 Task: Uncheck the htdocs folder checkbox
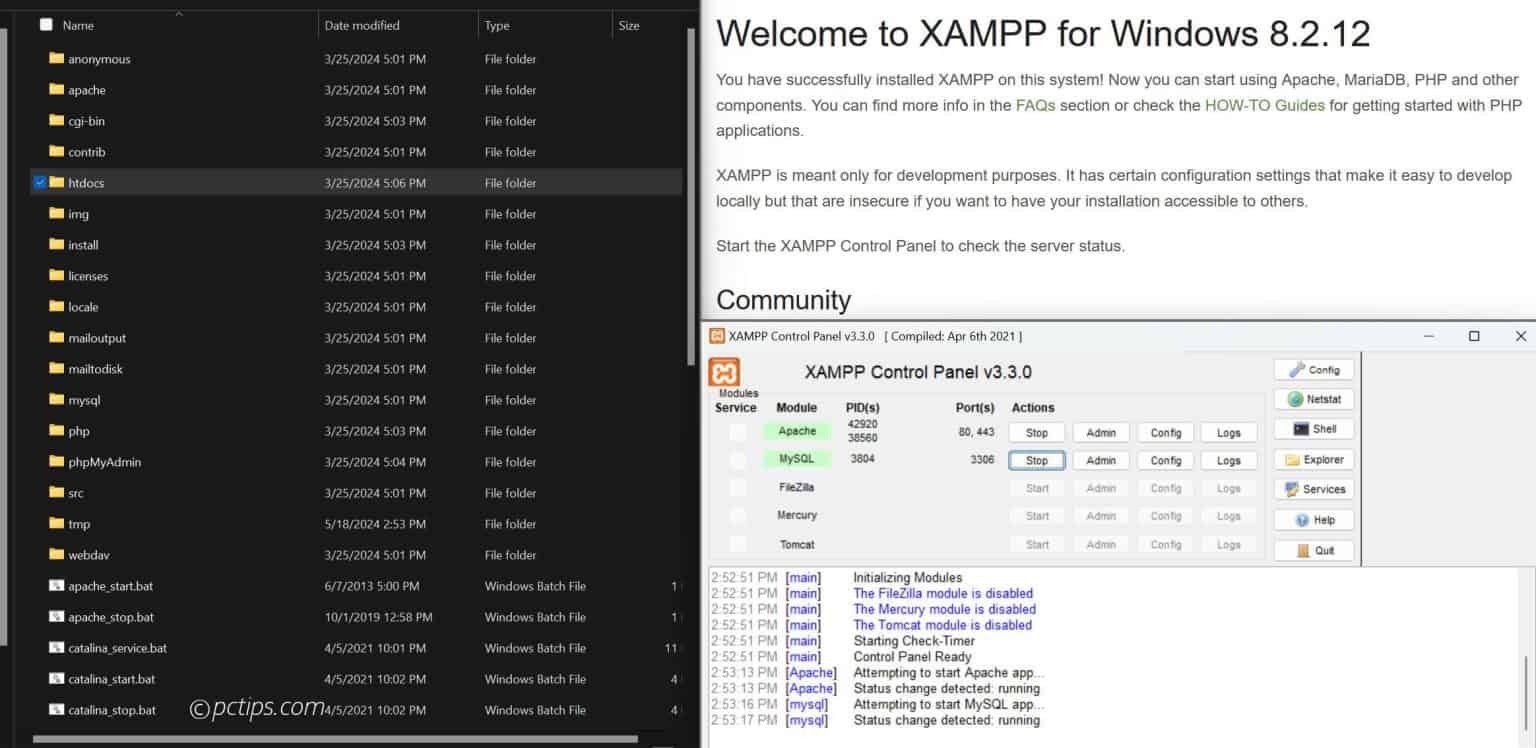[40, 183]
